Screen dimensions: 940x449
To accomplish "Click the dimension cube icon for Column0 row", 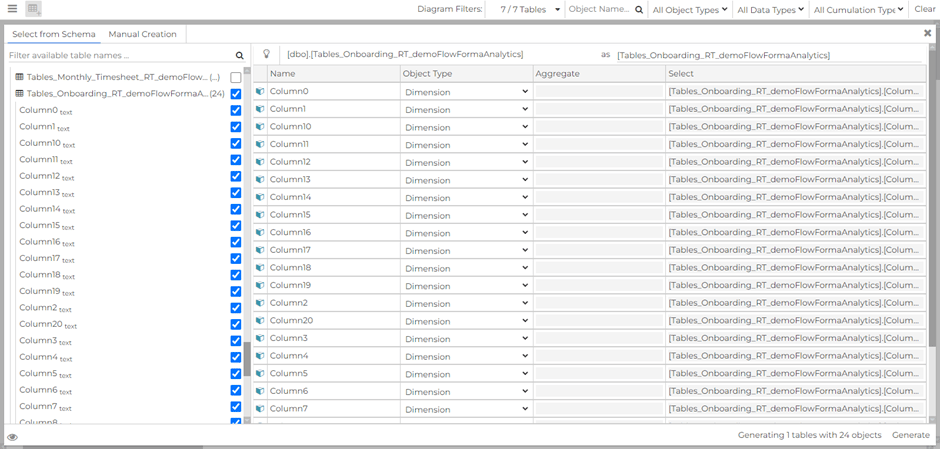I will click(x=260, y=92).
